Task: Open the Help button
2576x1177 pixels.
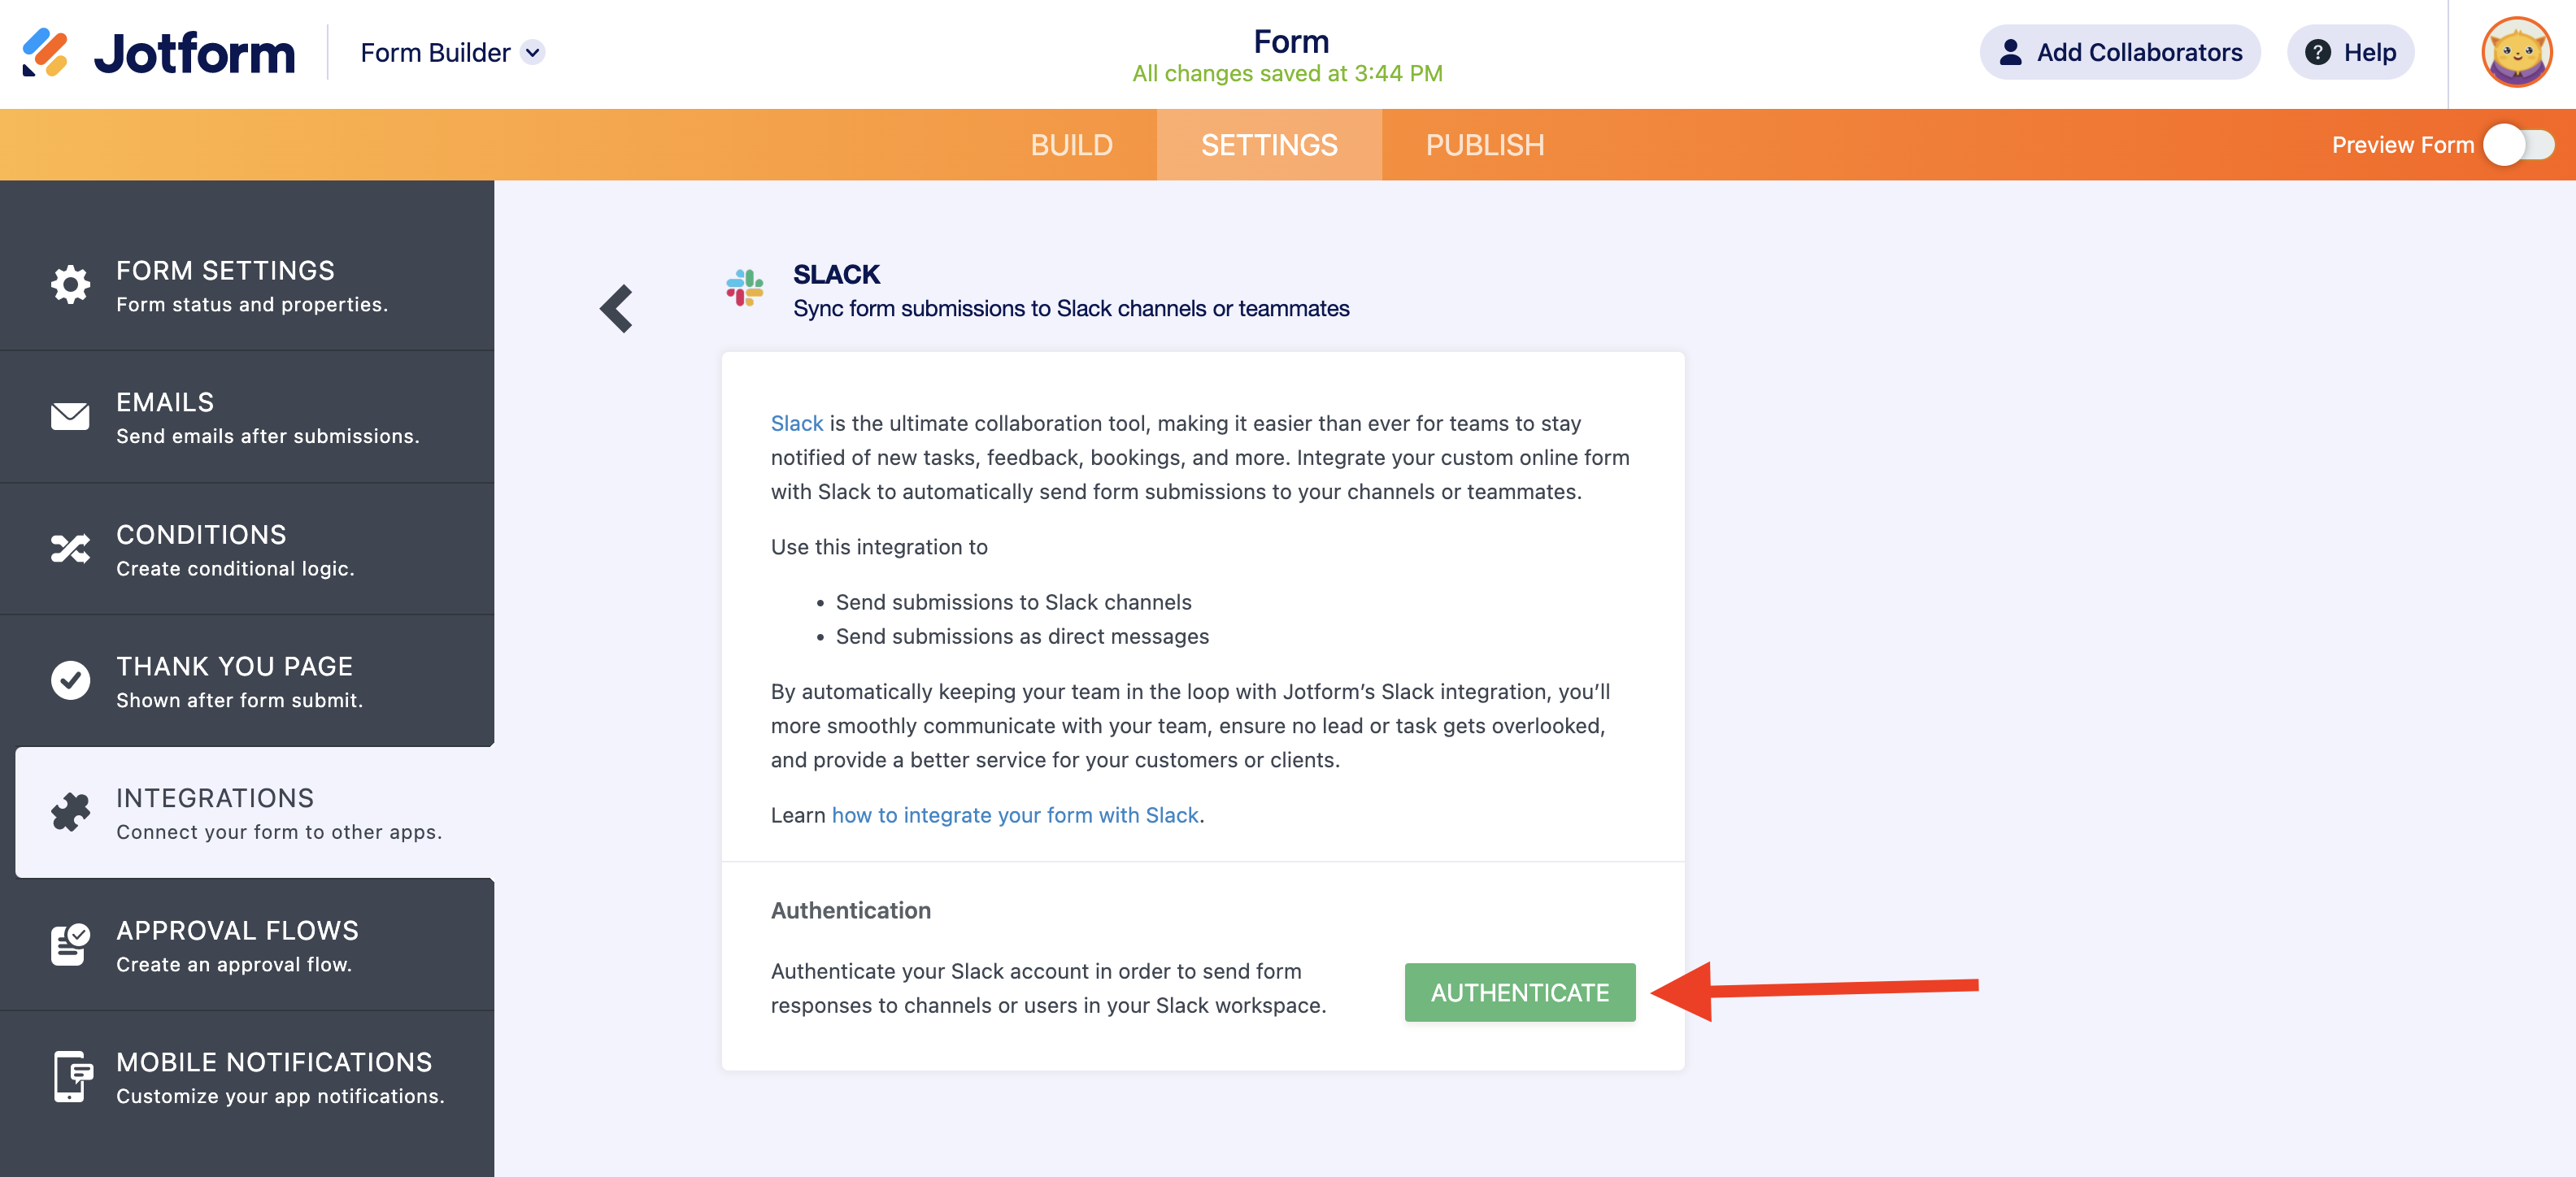Action: click(x=2350, y=52)
